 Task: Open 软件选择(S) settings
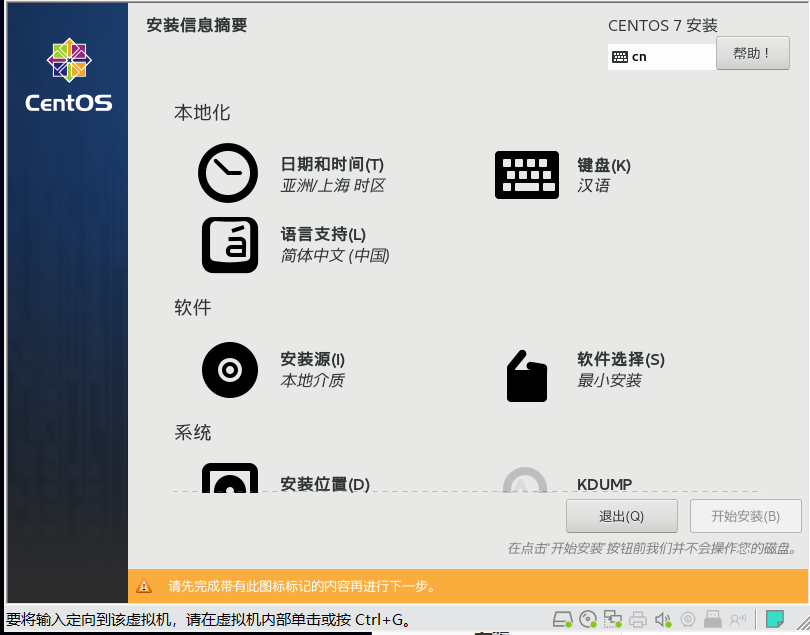tap(621, 359)
